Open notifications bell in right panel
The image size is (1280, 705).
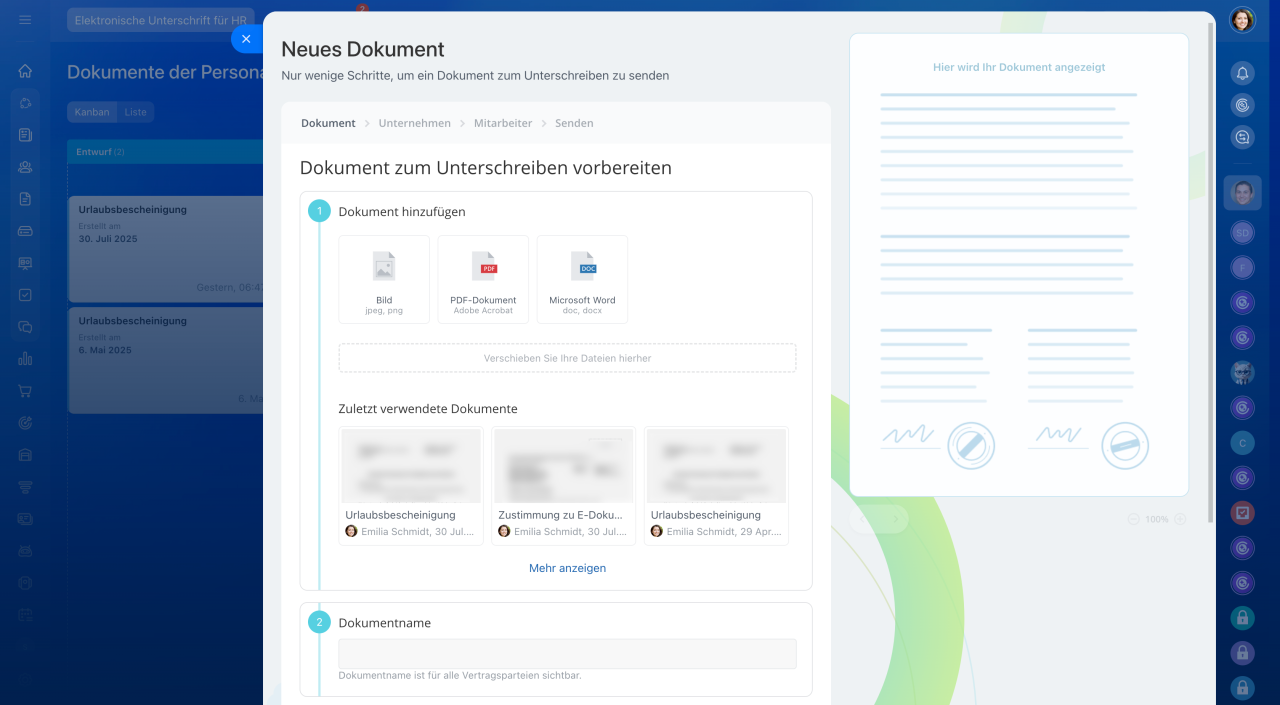[1242, 73]
